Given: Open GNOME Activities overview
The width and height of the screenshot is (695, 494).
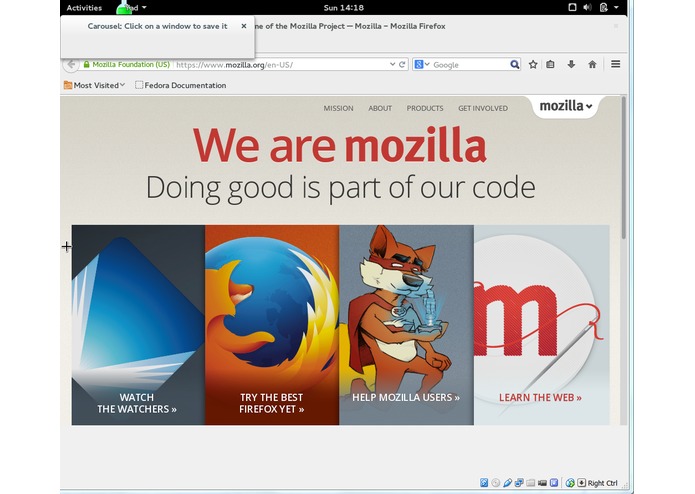Looking at the screenshot, I should pyautogui.click(x=84, y=8).
